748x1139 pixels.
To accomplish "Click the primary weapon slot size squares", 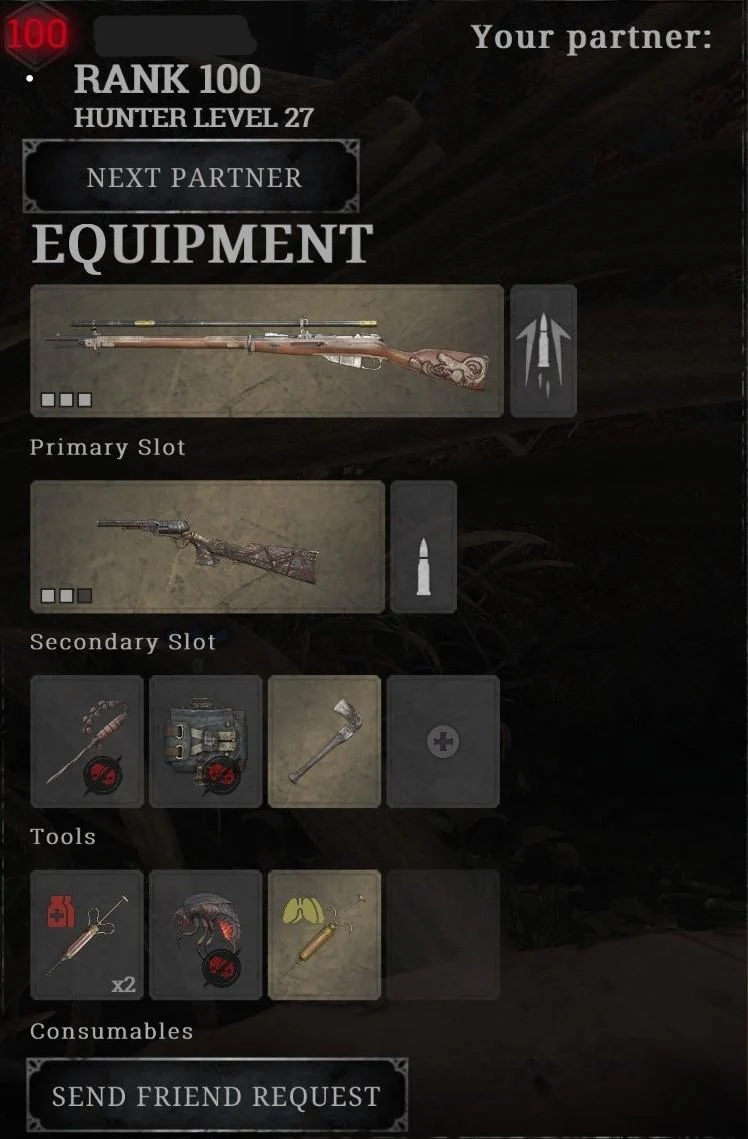I will pyautogui.click(x=66, y=400).
